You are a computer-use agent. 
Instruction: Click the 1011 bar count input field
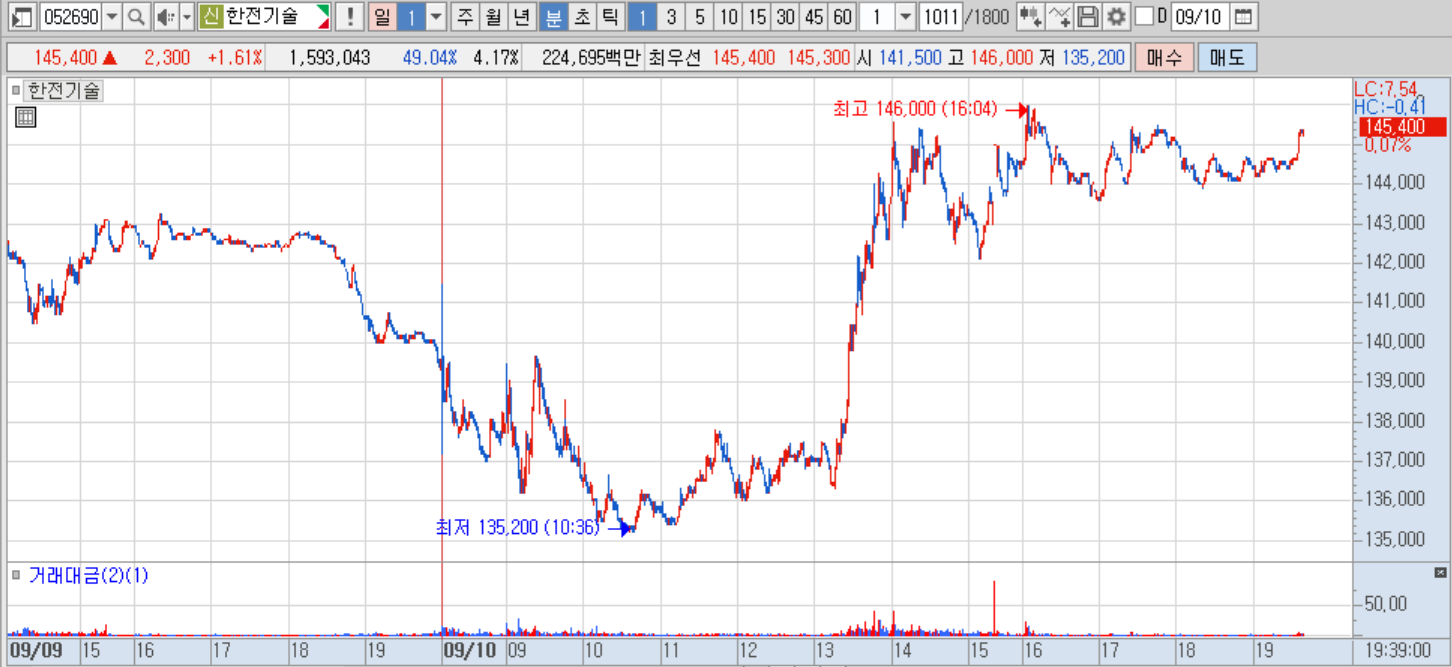pyautogui.click(x=939, y=17)
